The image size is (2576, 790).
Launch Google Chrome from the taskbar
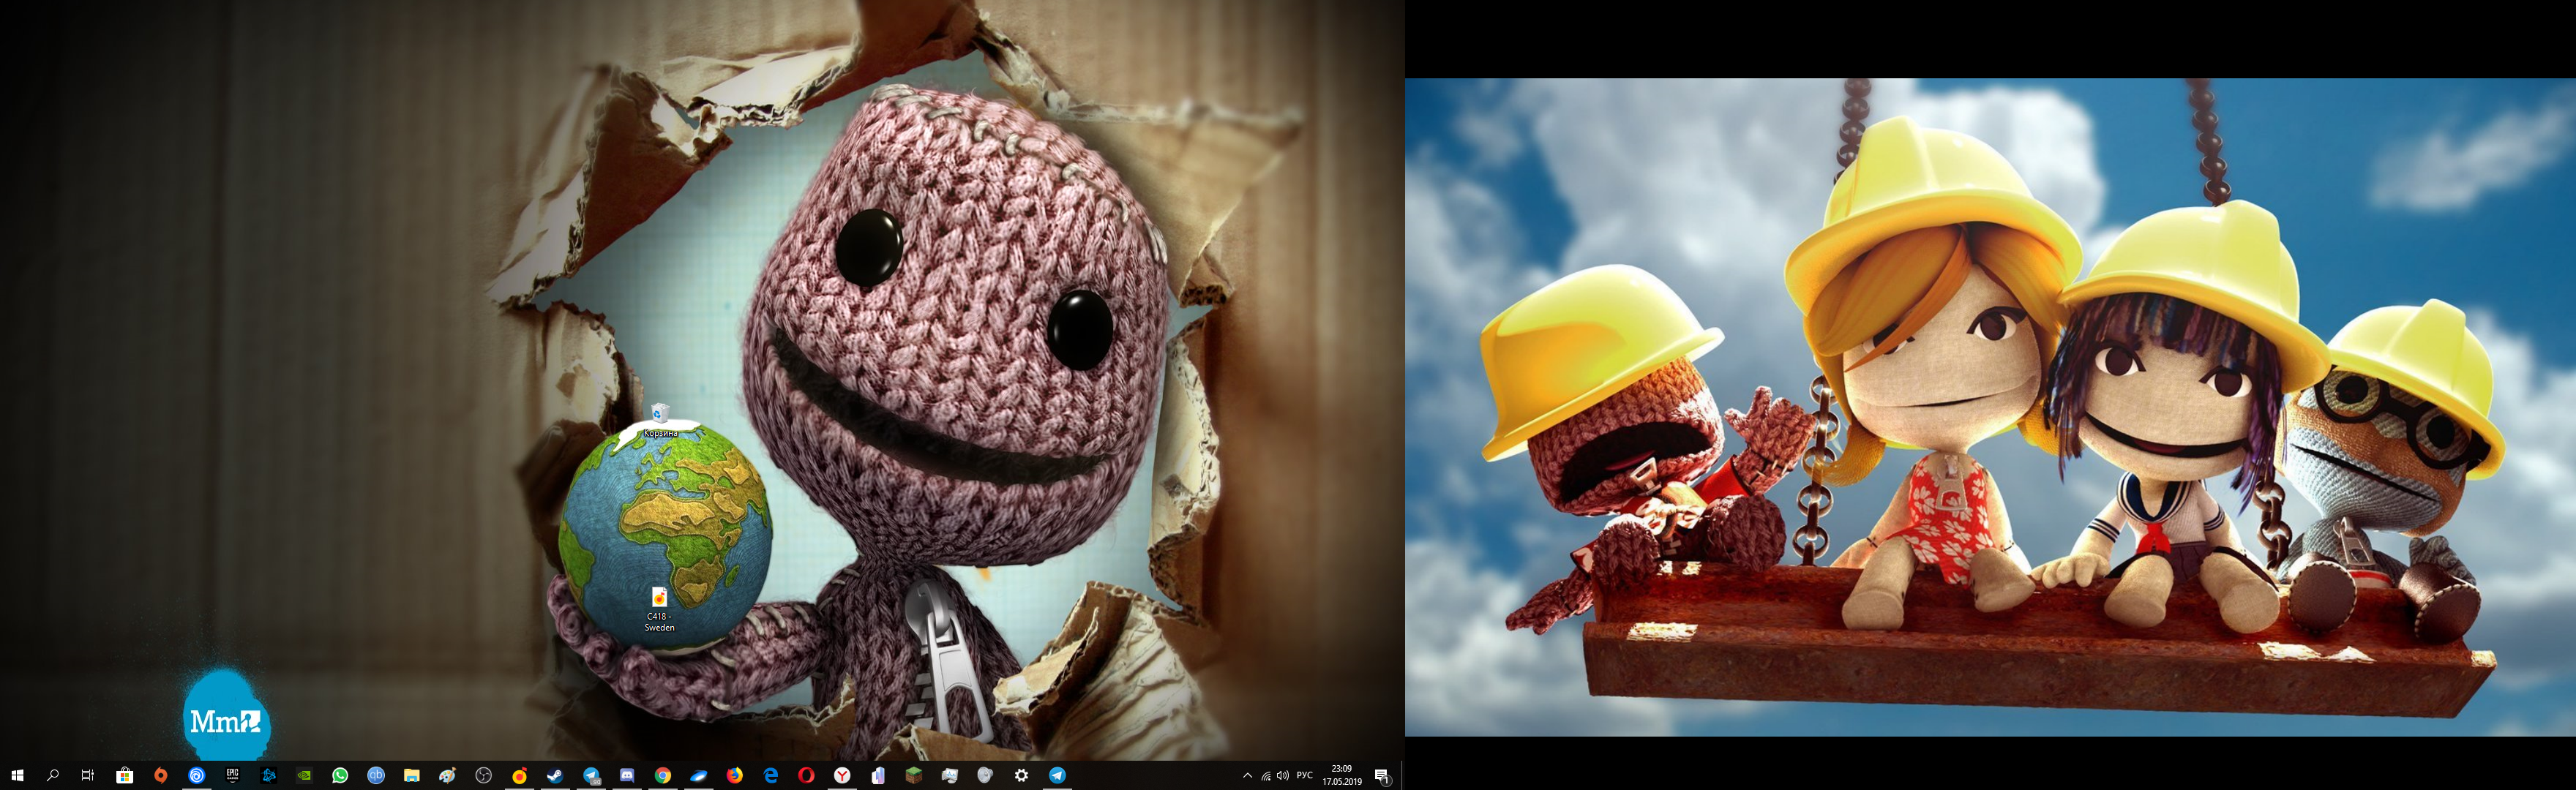tap(663, 775)
